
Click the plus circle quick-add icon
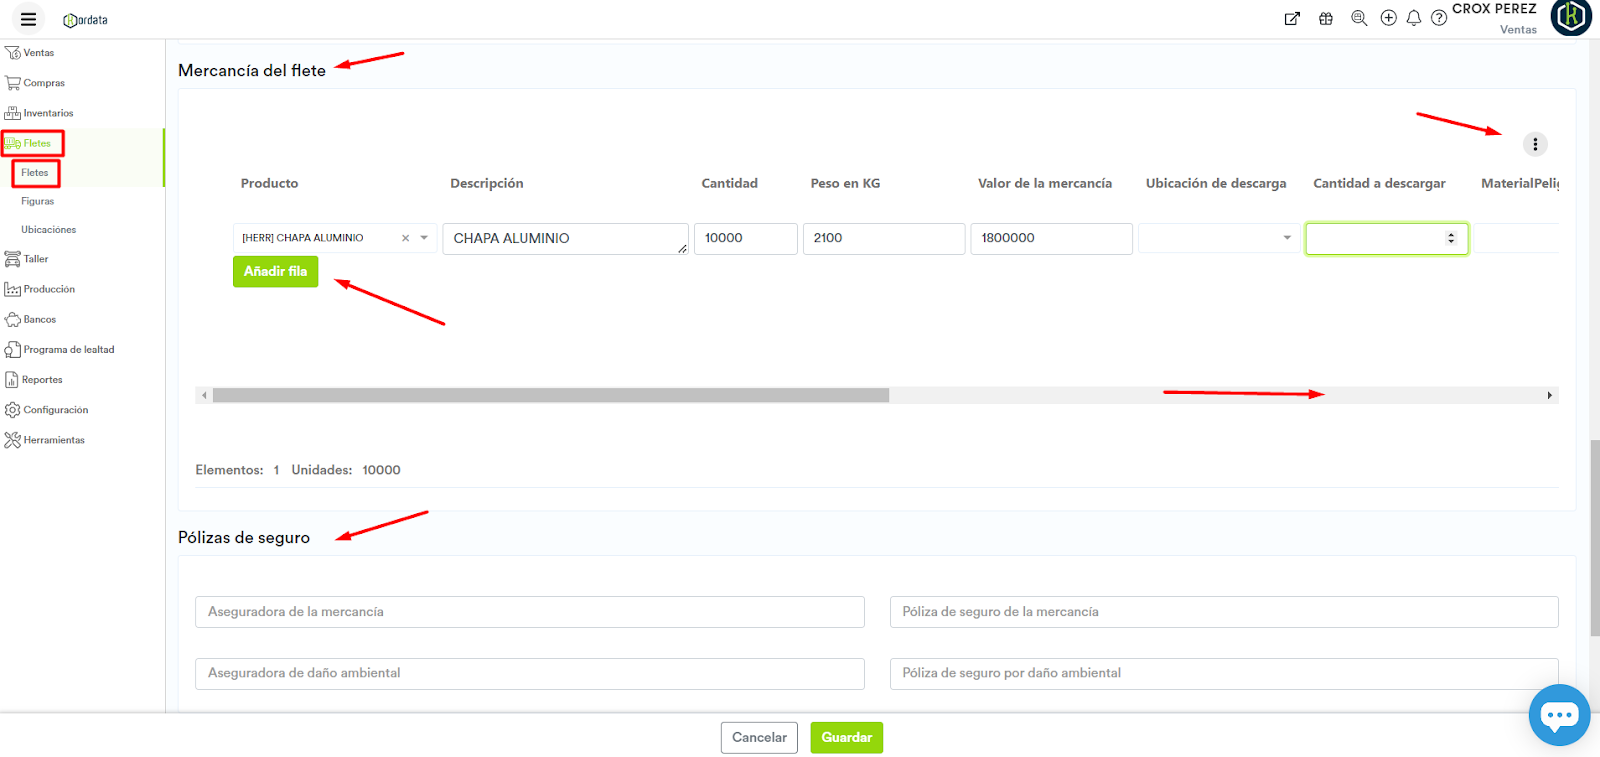1388,18
